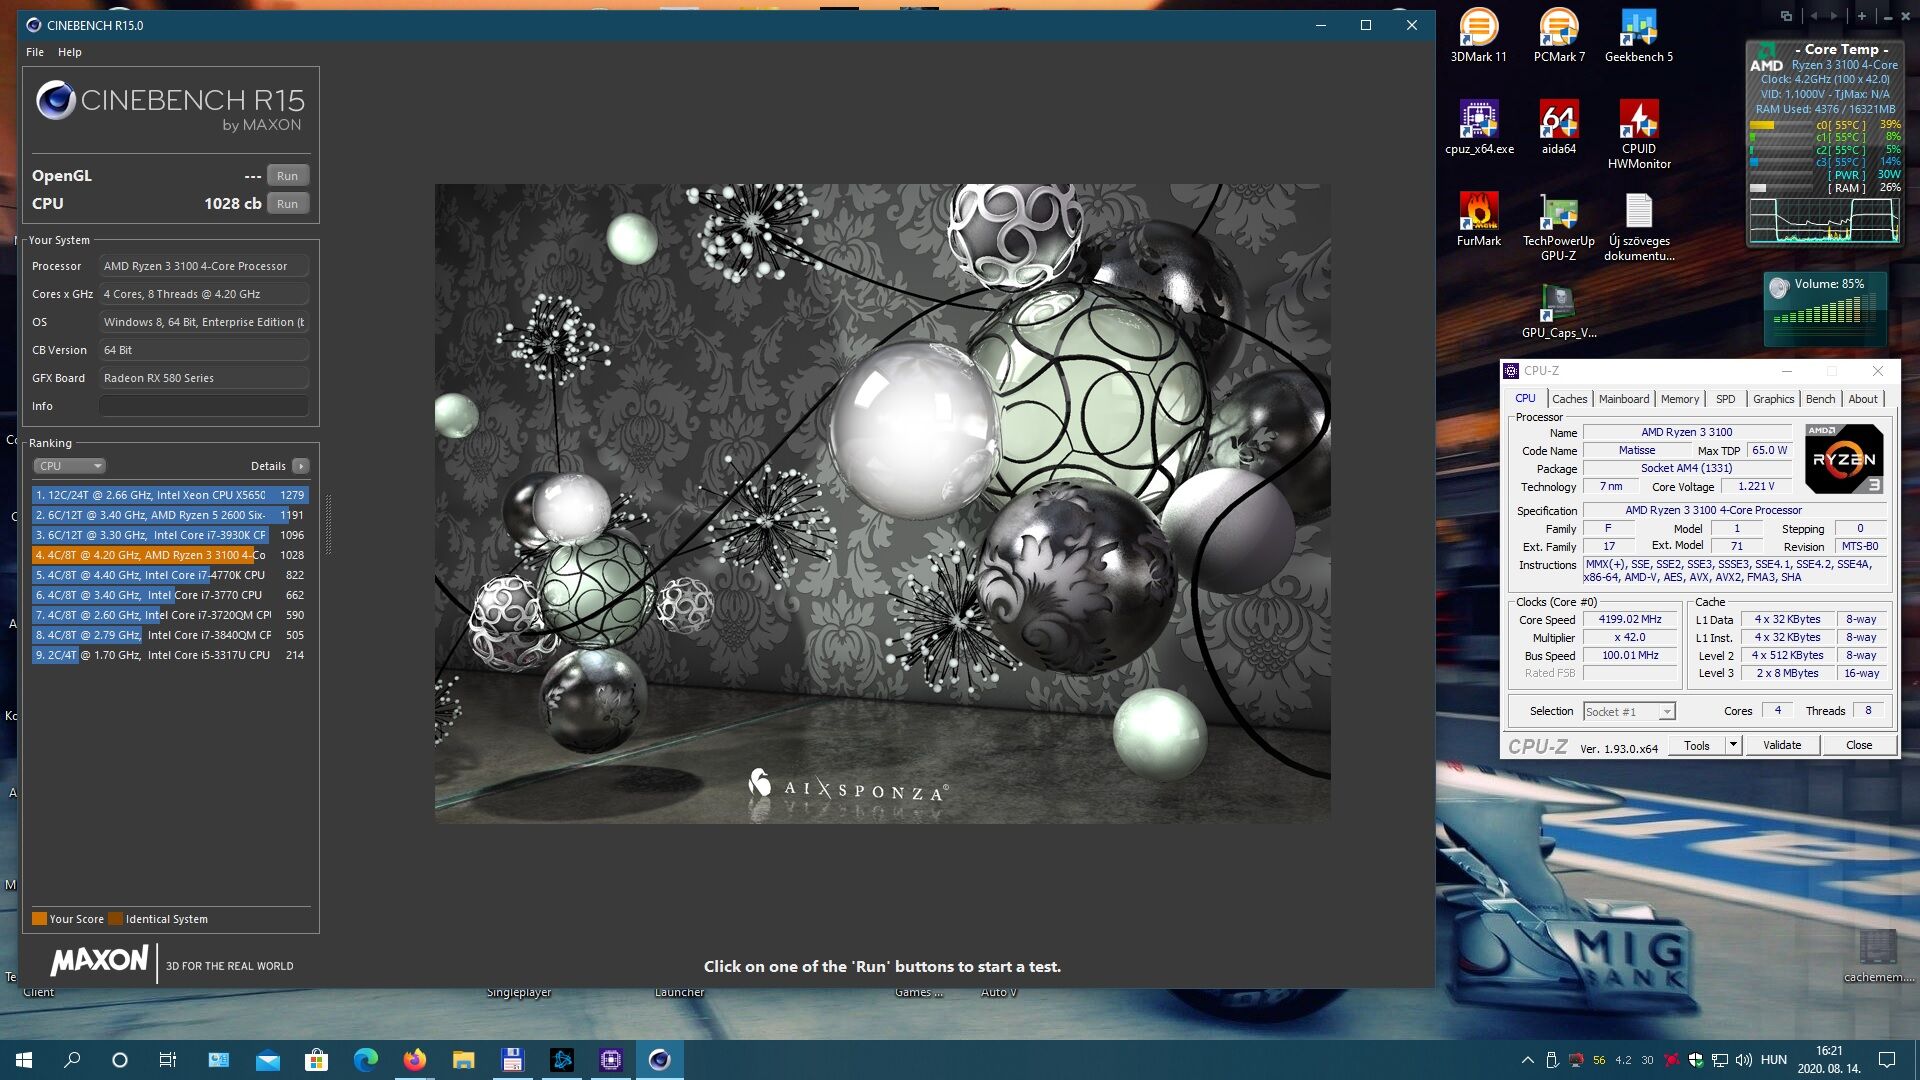Switch to the SPD tab in CPU-Z
The height and width of the screenshot is (1080, 1920).
(x=1726, y=399)
